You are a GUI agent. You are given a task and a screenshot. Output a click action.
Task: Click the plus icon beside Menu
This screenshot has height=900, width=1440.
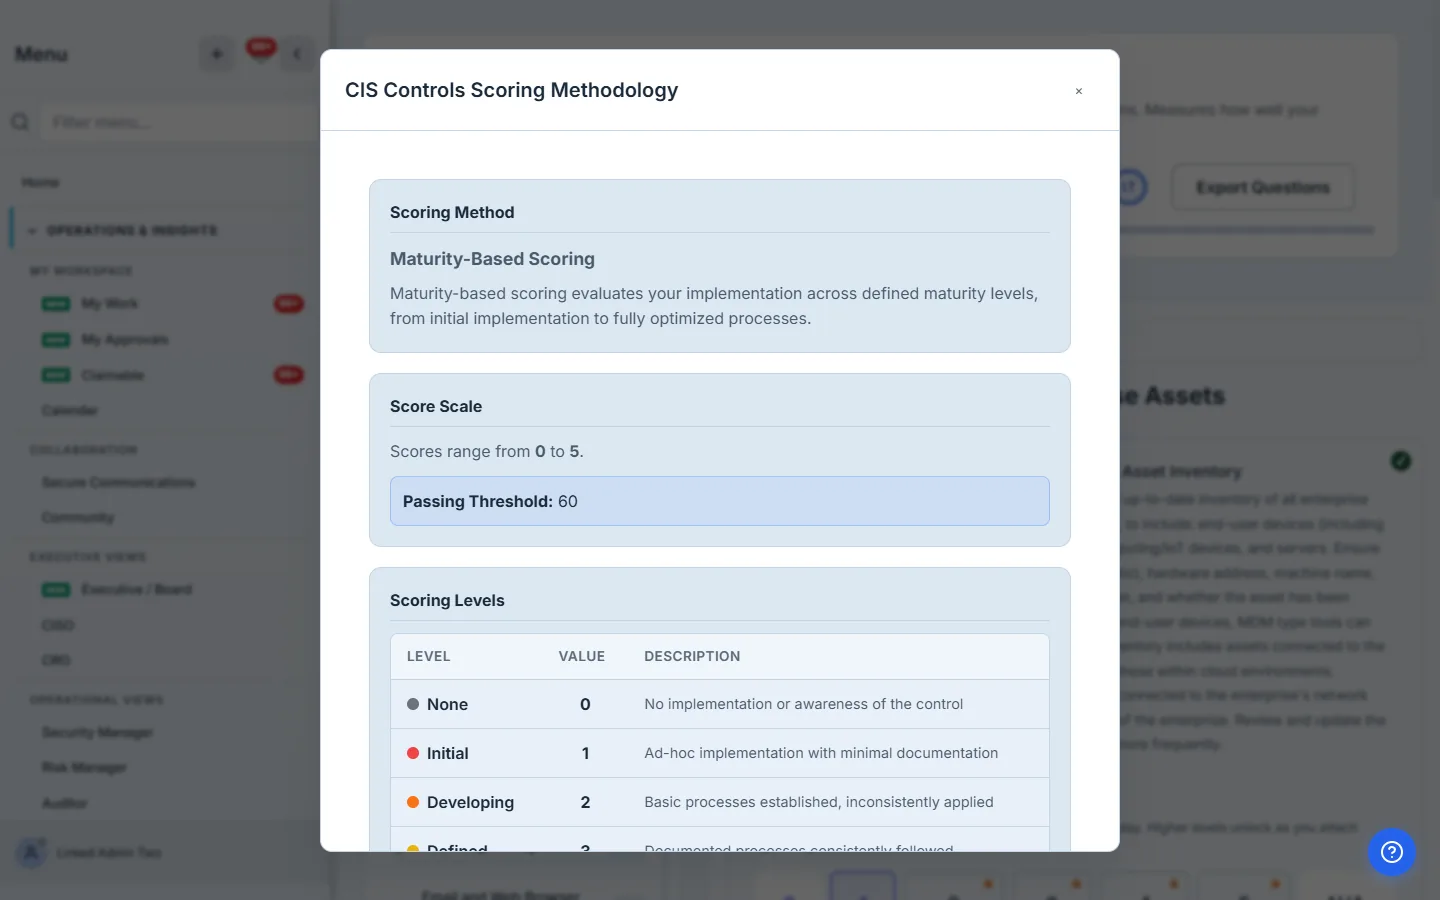pyautogui.click(x=216, y=54)
